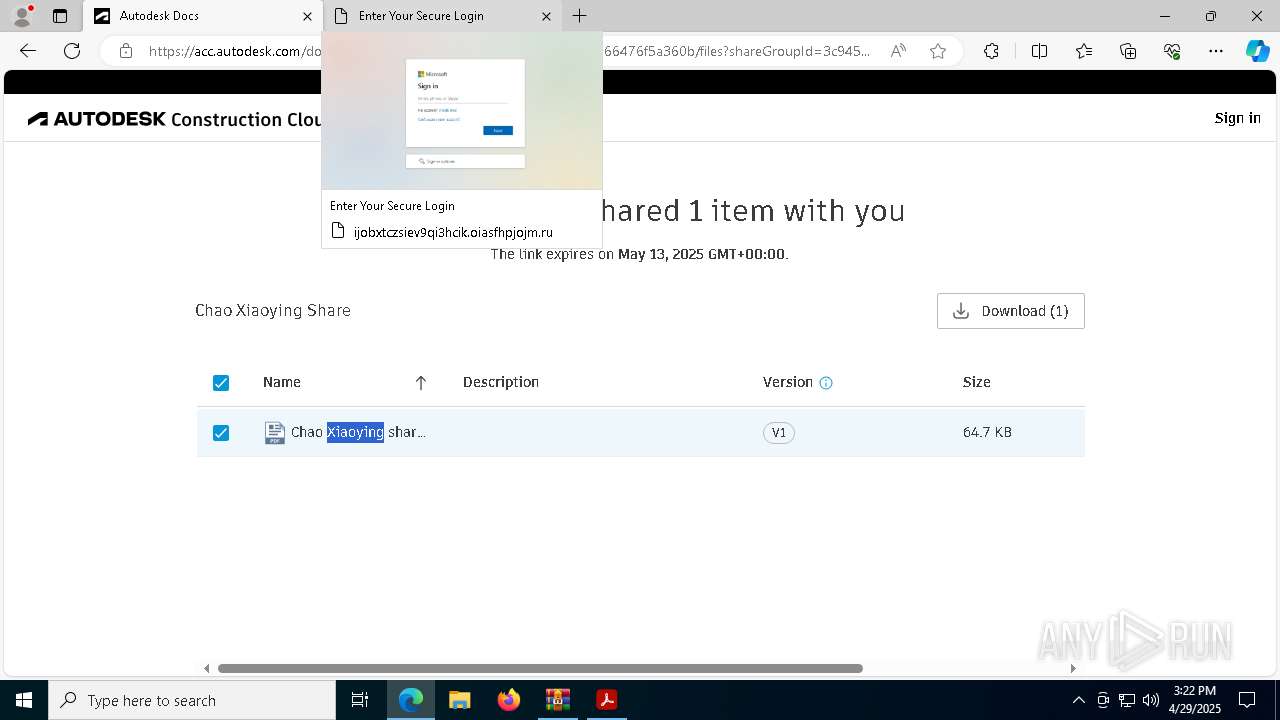Uncheck the Chao Xiaoying file checkbox
The width and height of the screenshot is (1280, 720).
221,433
